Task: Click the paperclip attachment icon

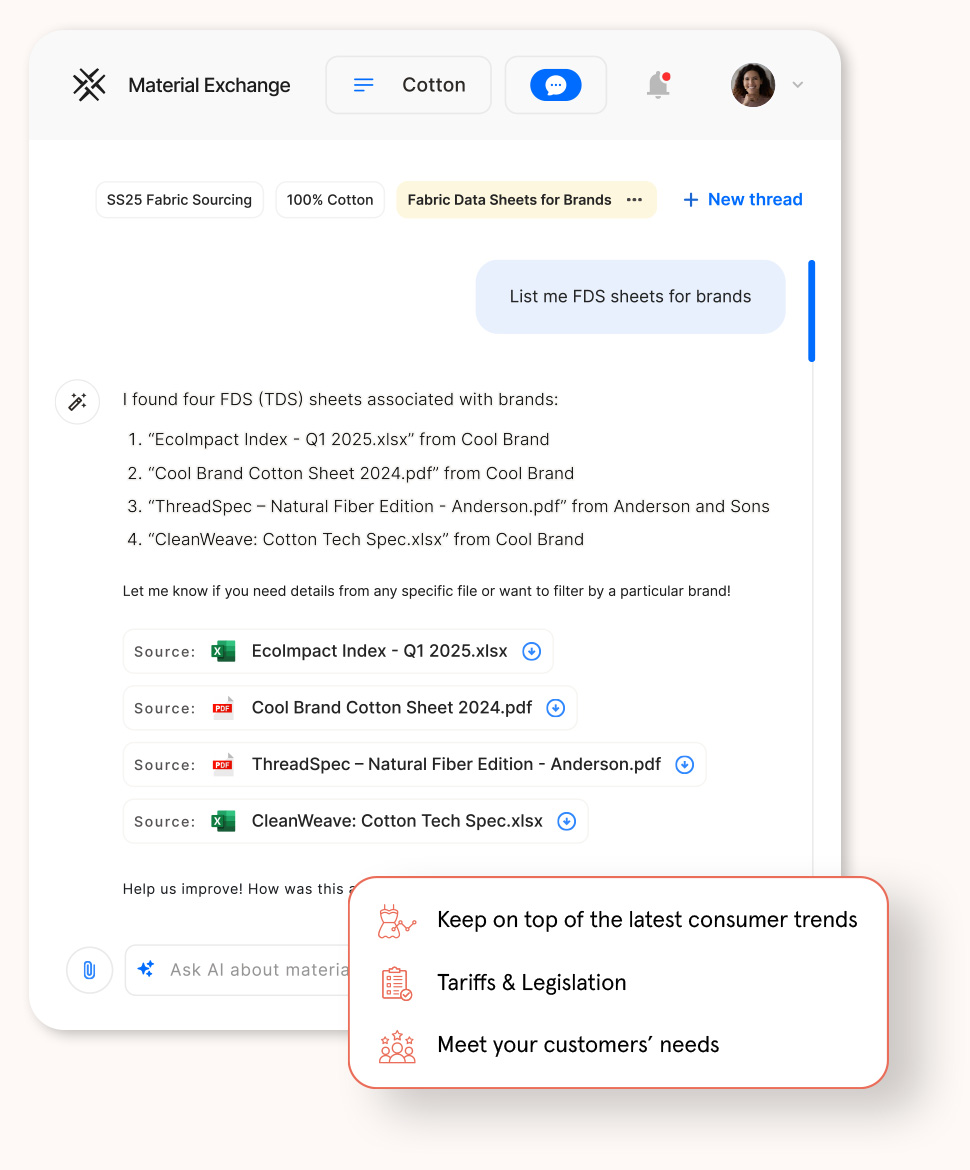Action: point(89,970)
